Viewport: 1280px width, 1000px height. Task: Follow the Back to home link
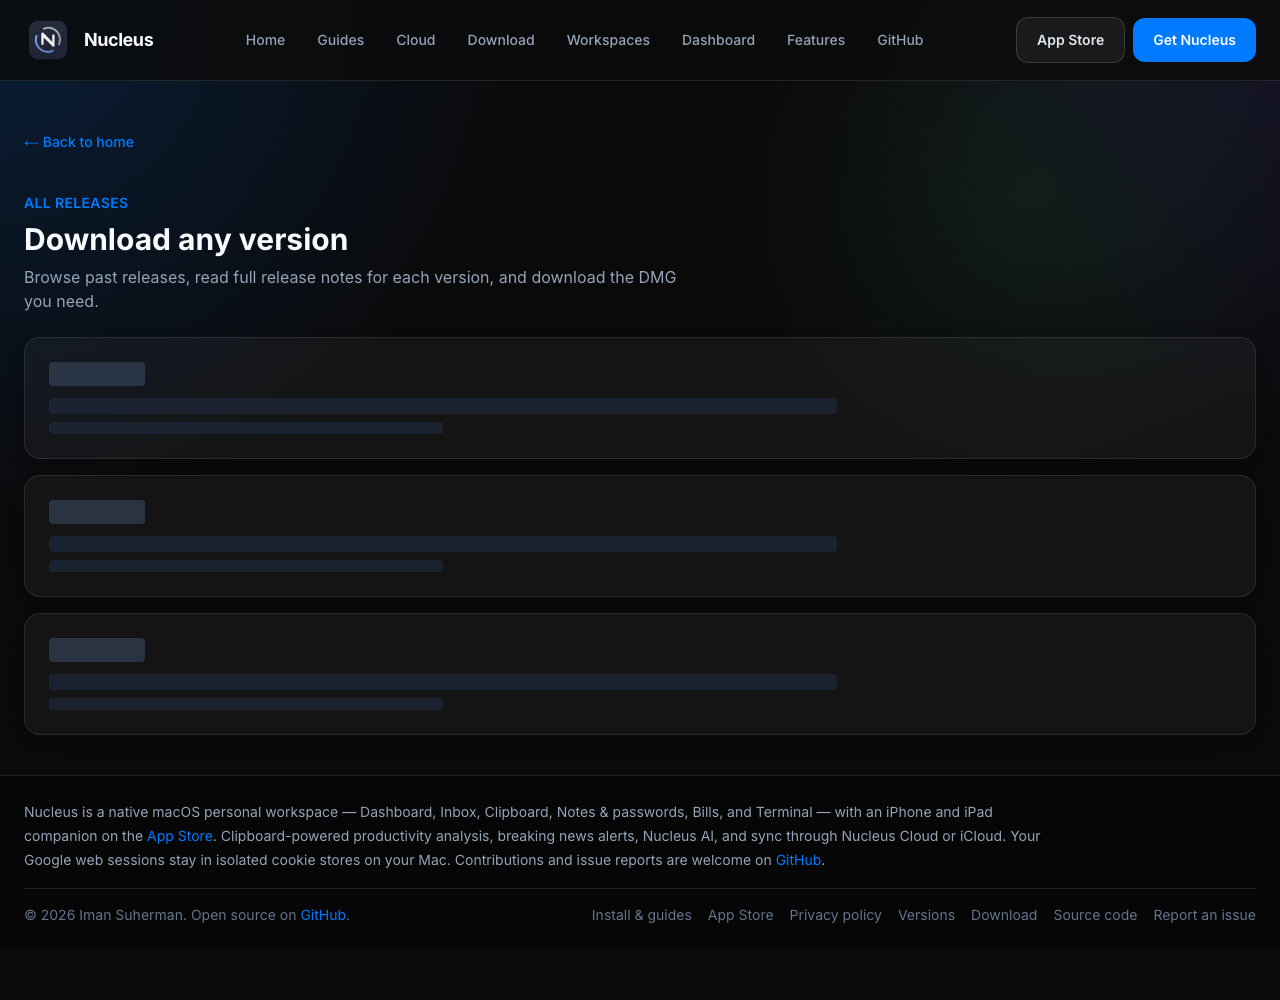click(79, 142)
